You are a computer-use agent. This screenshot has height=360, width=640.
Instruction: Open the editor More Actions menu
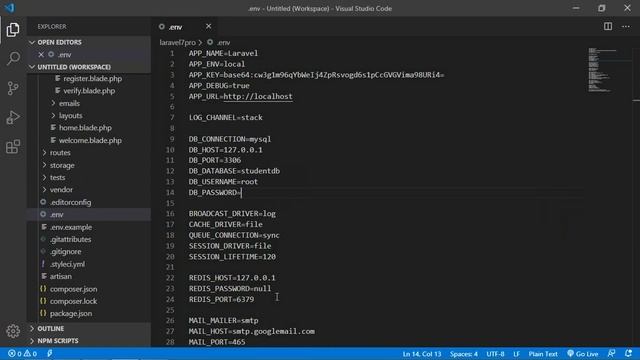[626, 27]
